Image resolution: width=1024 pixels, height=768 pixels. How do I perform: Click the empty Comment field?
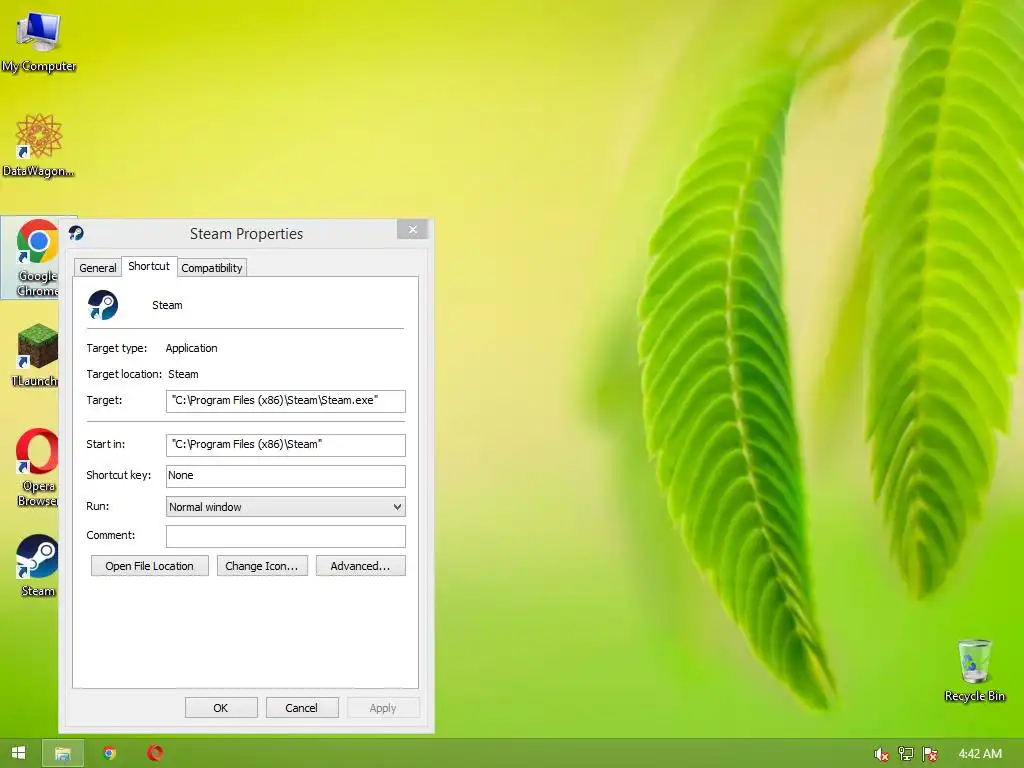click(285, 536)
